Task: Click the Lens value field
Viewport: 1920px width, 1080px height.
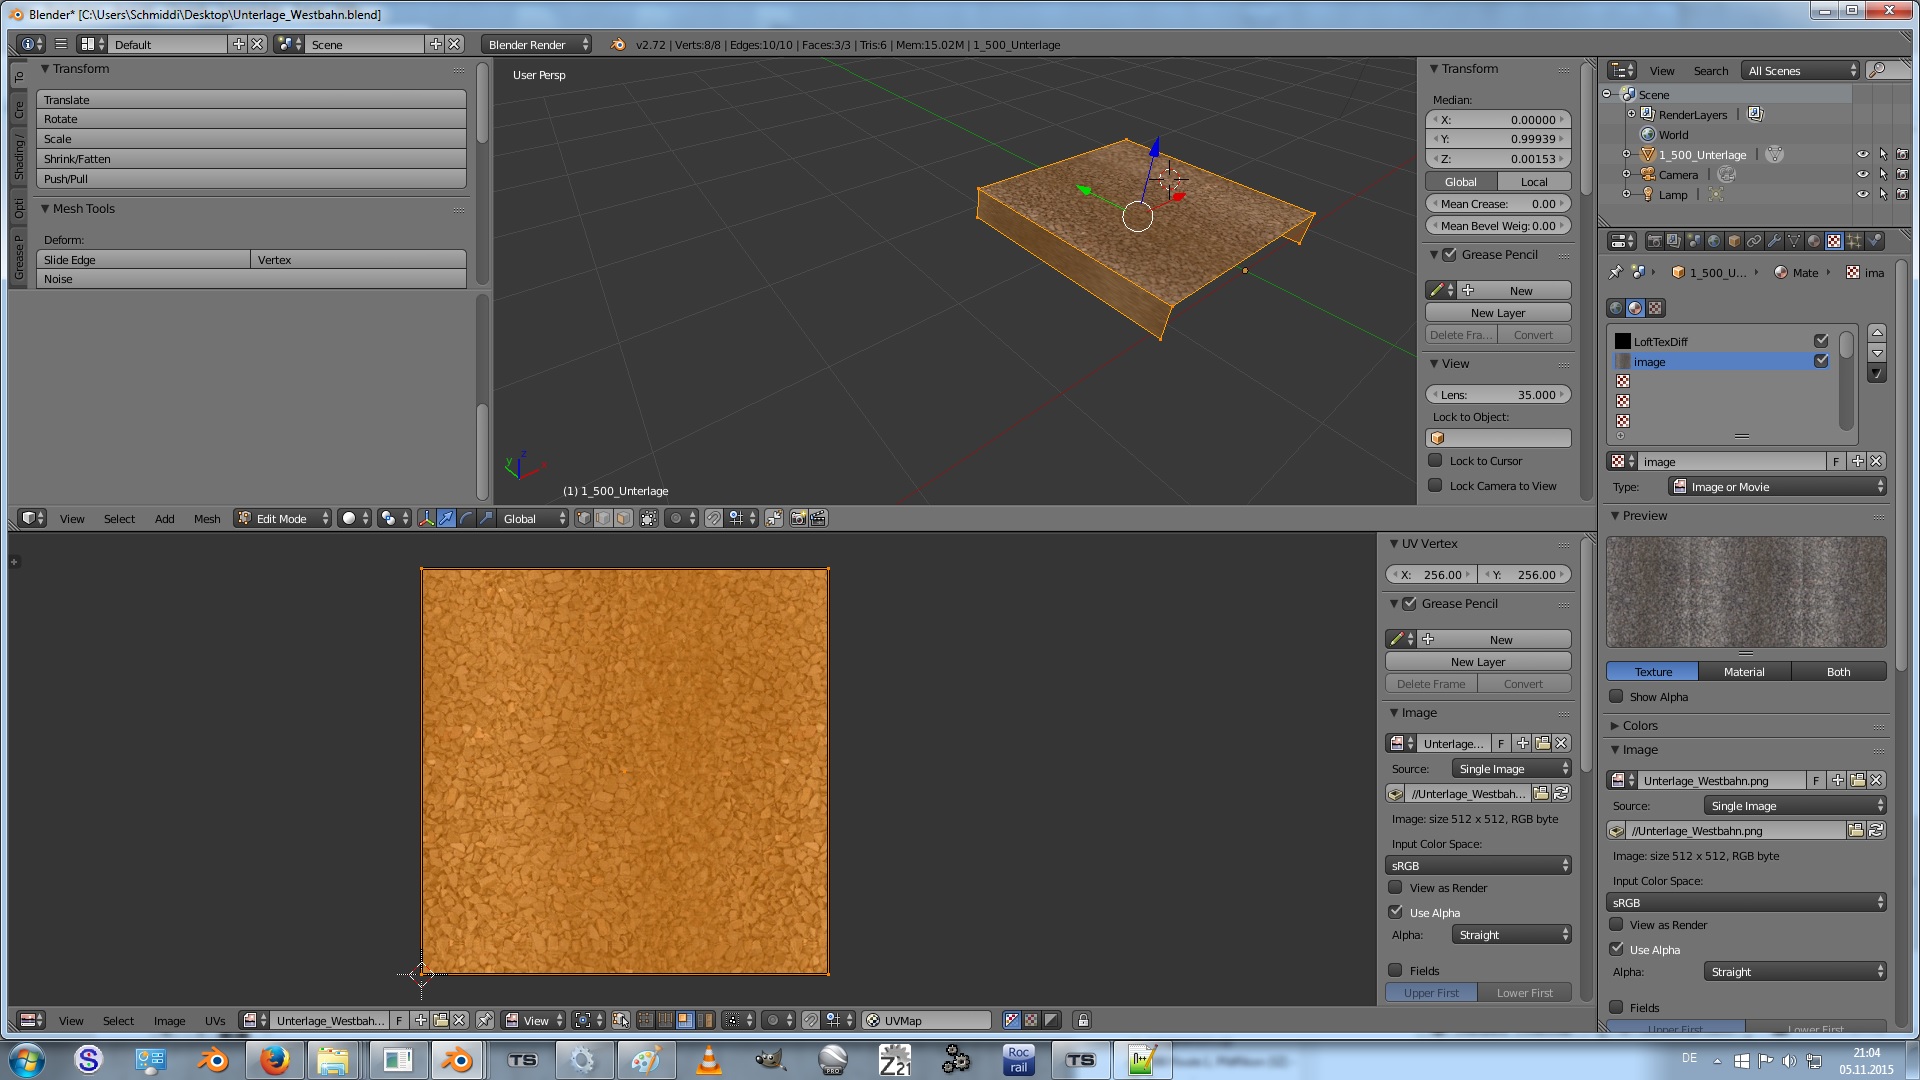Action: 1497,395
